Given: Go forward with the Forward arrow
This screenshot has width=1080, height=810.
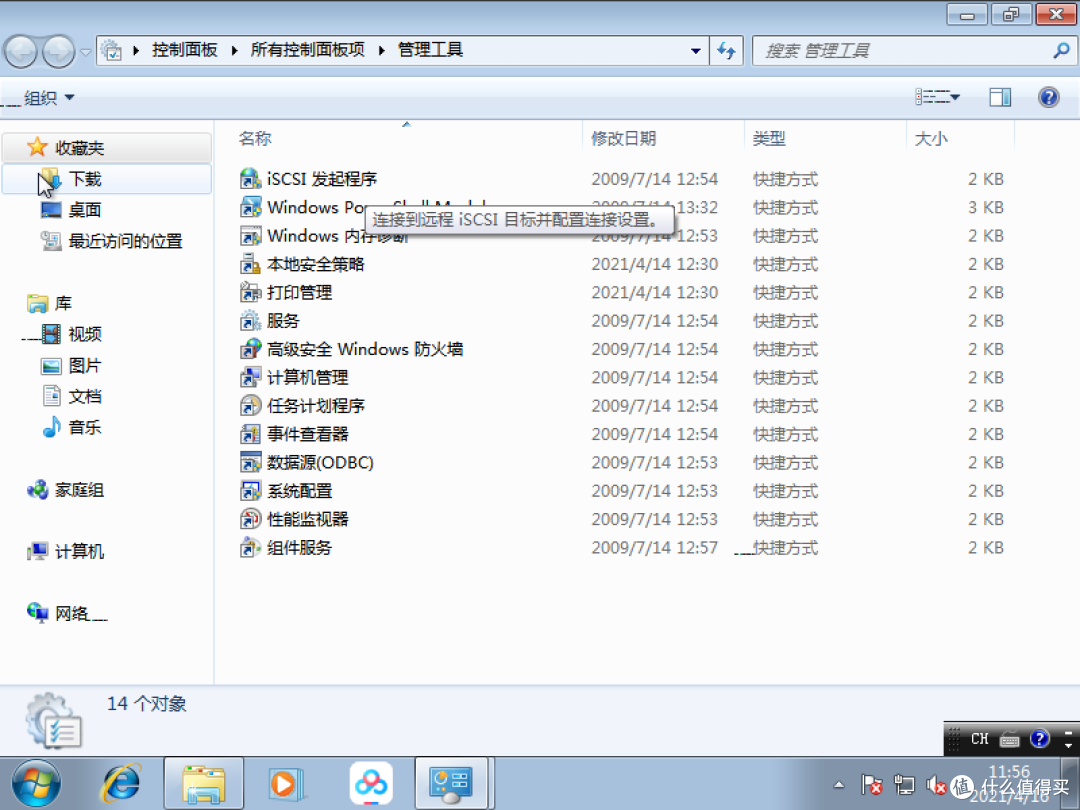Looking at the screenshot, I should (59, 51).
